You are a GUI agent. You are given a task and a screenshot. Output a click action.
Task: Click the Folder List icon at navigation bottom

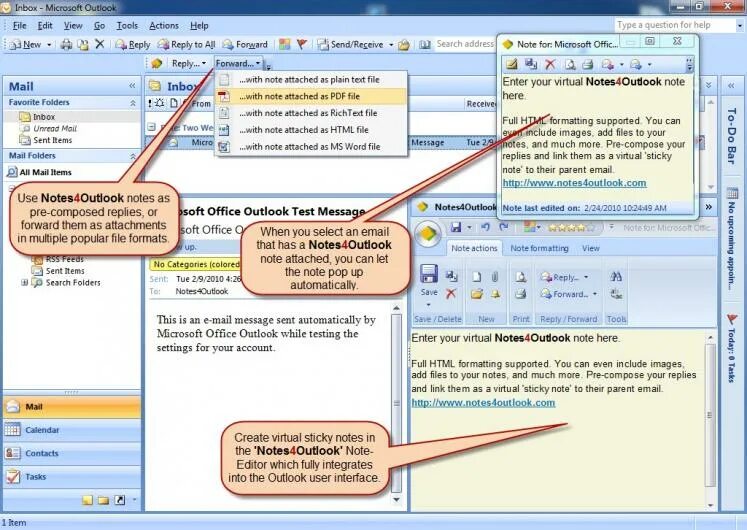(103, 500)
